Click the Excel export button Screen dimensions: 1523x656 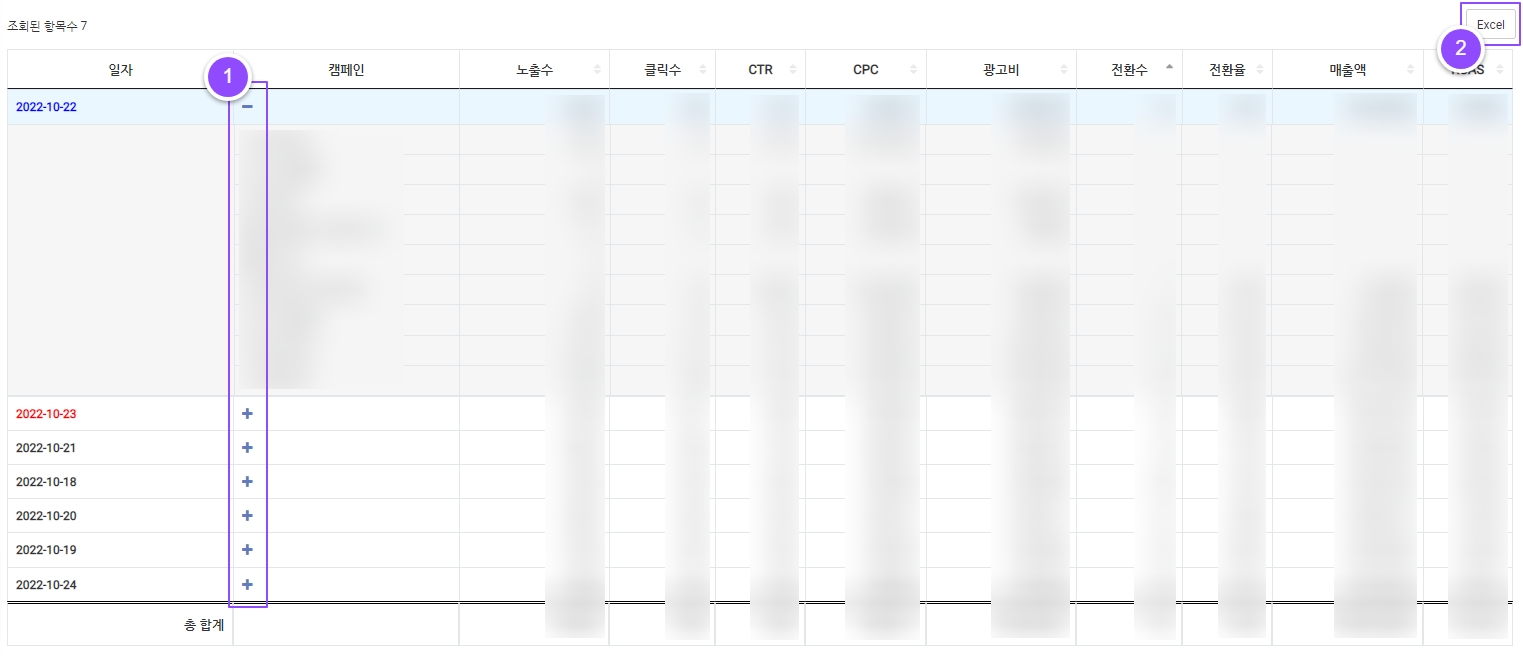pyautogui.click(x=1490, y=25)
